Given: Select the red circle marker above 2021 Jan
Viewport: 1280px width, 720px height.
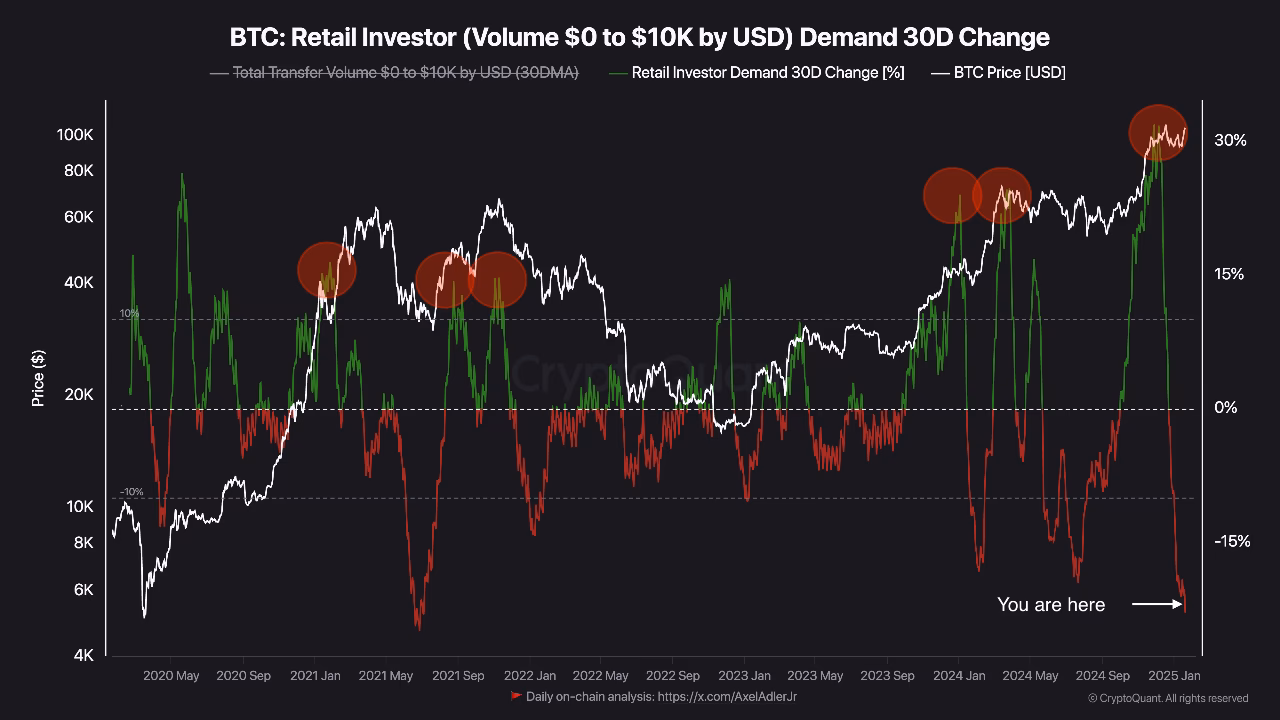Looking at the screenshot, I should (327, 270).
